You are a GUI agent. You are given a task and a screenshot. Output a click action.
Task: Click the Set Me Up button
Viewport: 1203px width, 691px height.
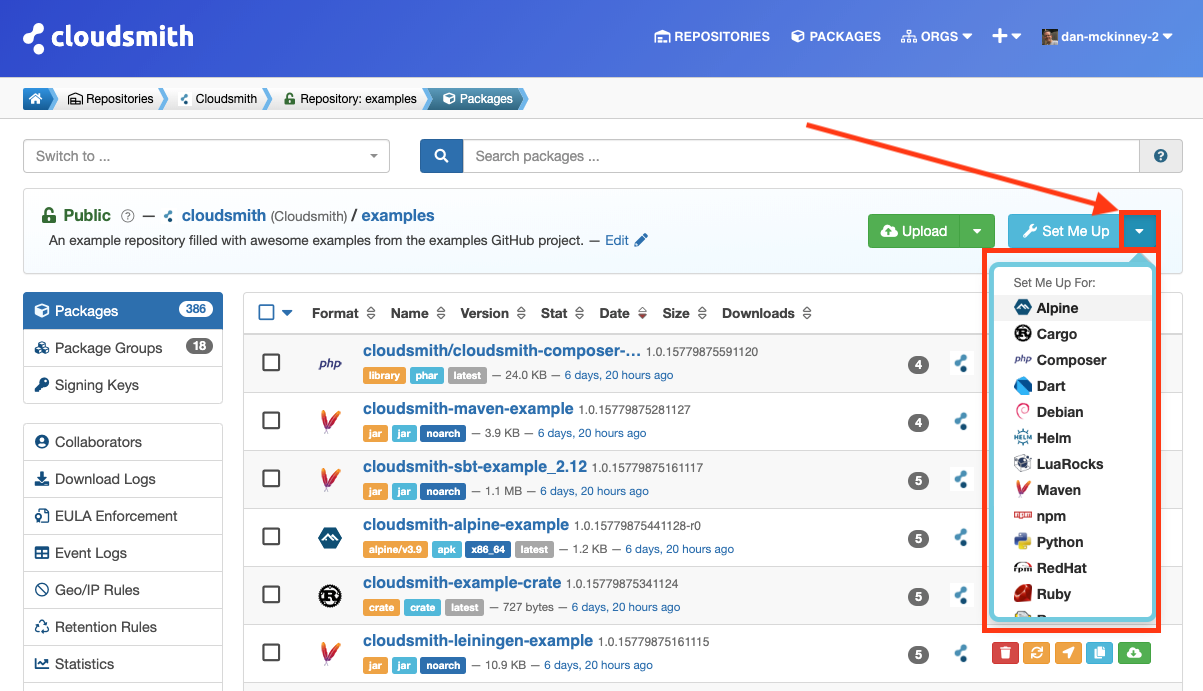(x=1065, y=231)
